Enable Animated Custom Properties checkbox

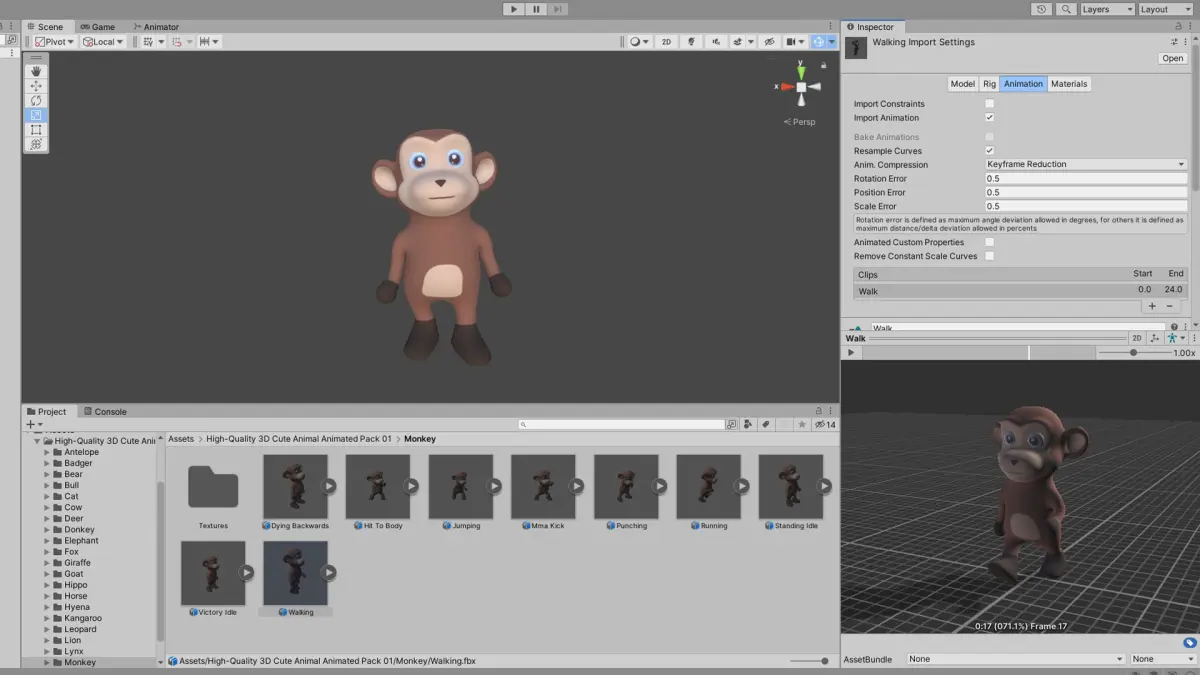(x=990, y=242)
